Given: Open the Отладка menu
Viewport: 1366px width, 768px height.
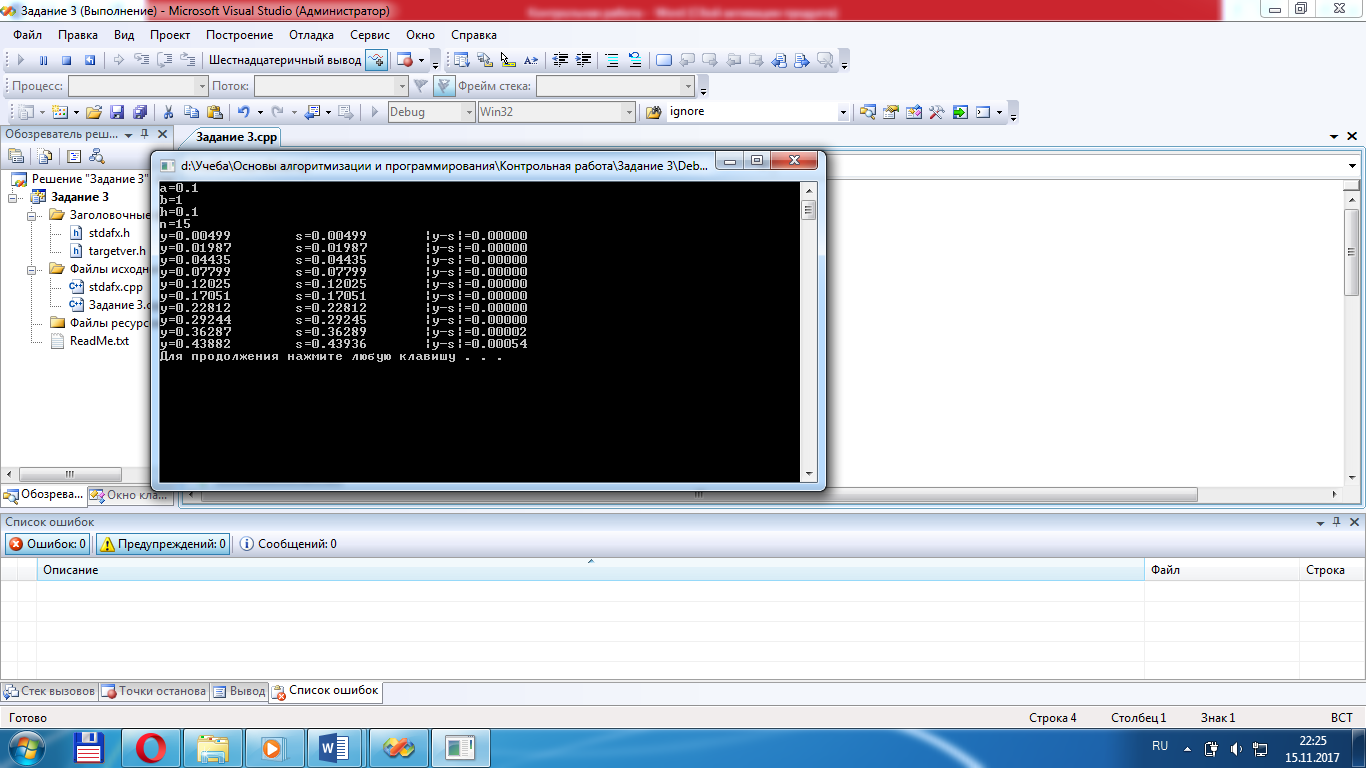Looking at the screenshot, I should pos(311,35).
